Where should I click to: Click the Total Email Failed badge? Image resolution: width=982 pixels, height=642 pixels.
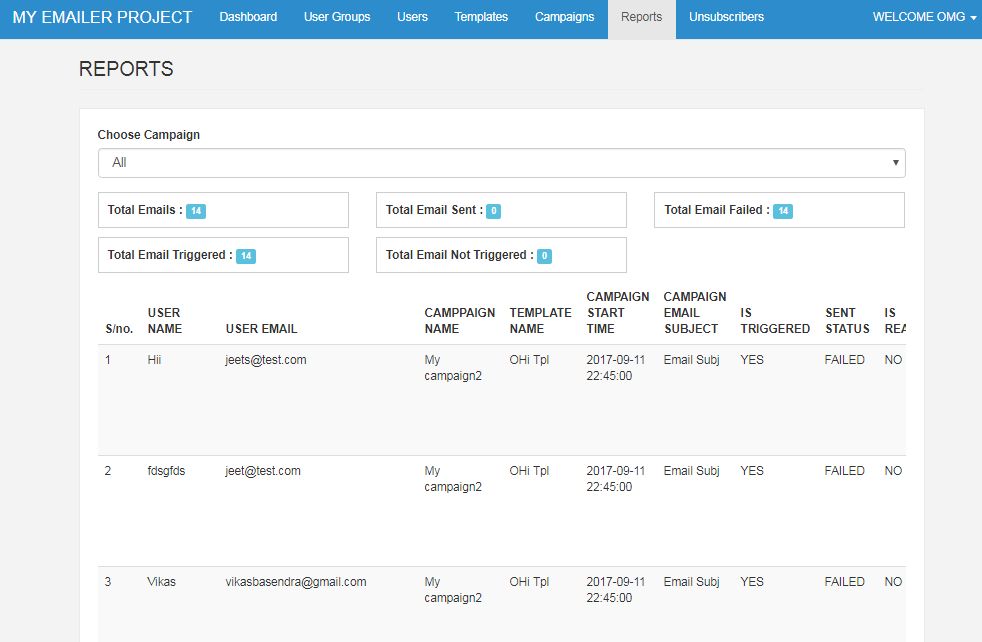click(783, 211)
